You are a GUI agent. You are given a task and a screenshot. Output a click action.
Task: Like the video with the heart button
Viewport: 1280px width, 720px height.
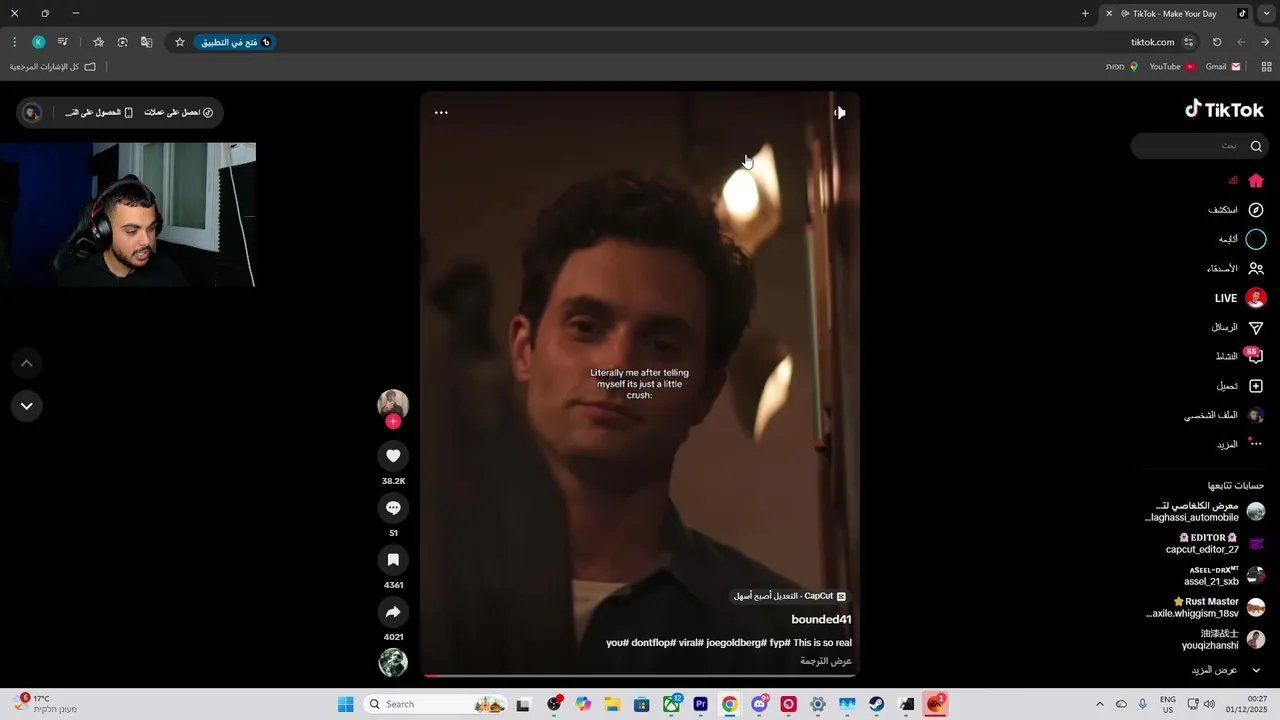393,456
